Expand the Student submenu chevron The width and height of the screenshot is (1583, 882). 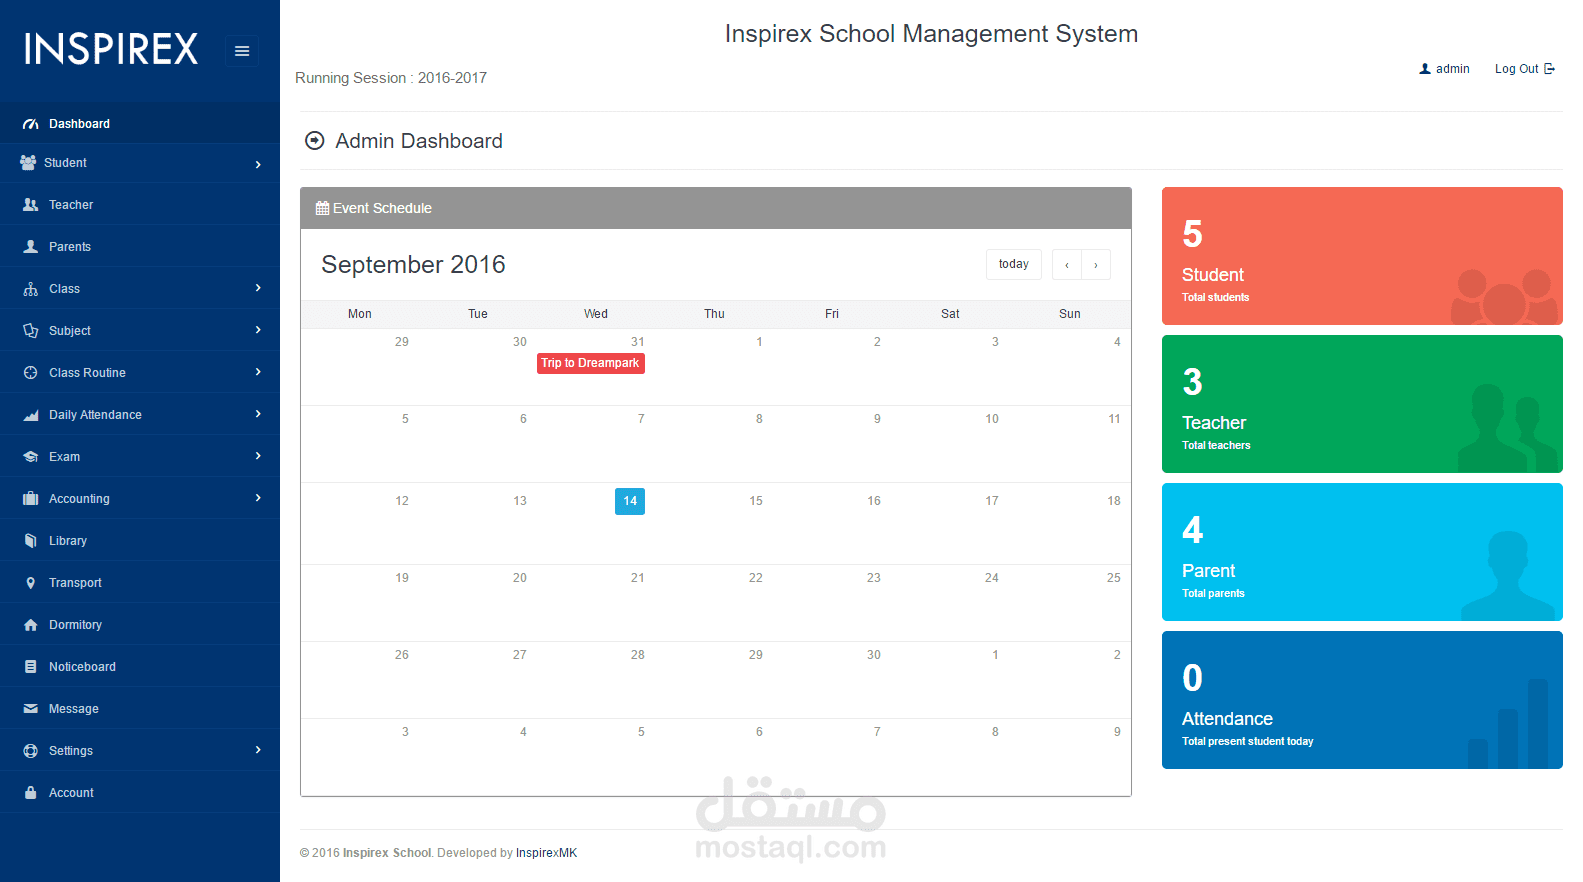258,164
